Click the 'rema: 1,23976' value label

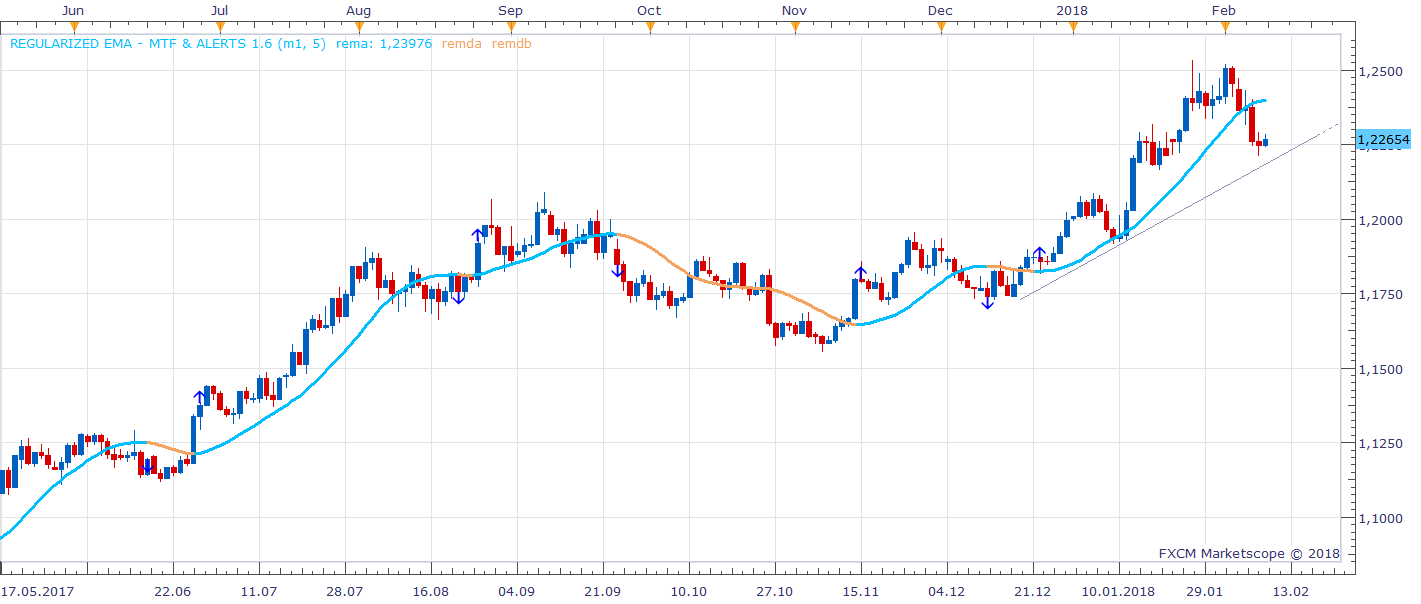pyautogui.click(x=383, y=44)
